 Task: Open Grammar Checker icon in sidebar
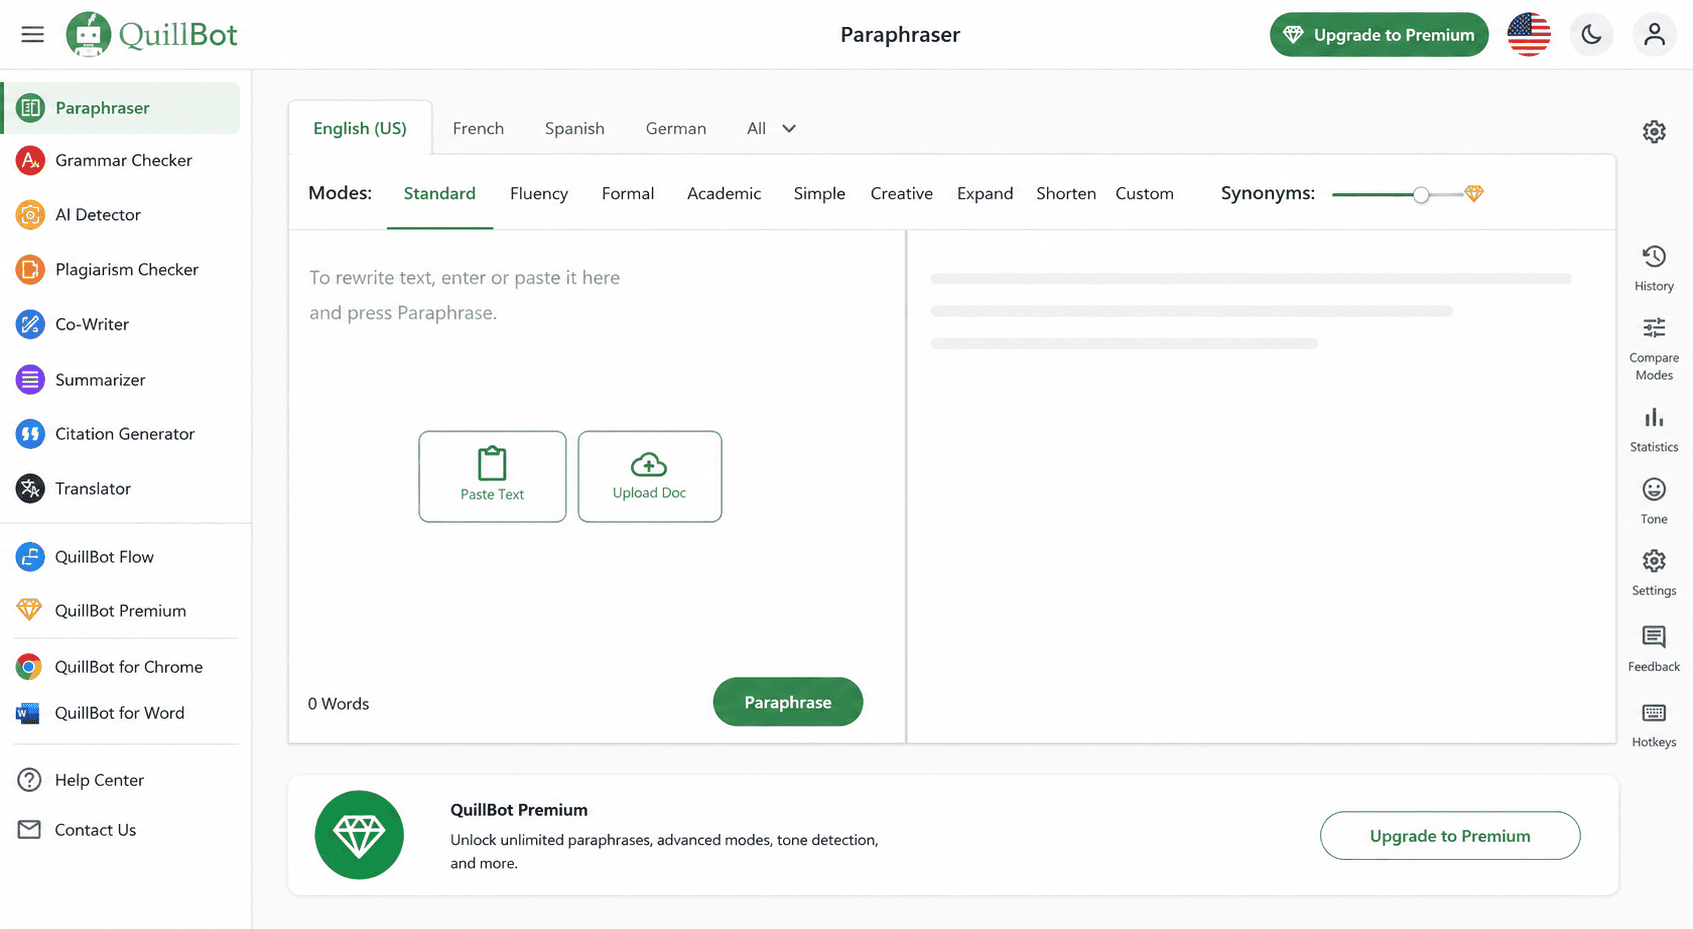point(30,160)
